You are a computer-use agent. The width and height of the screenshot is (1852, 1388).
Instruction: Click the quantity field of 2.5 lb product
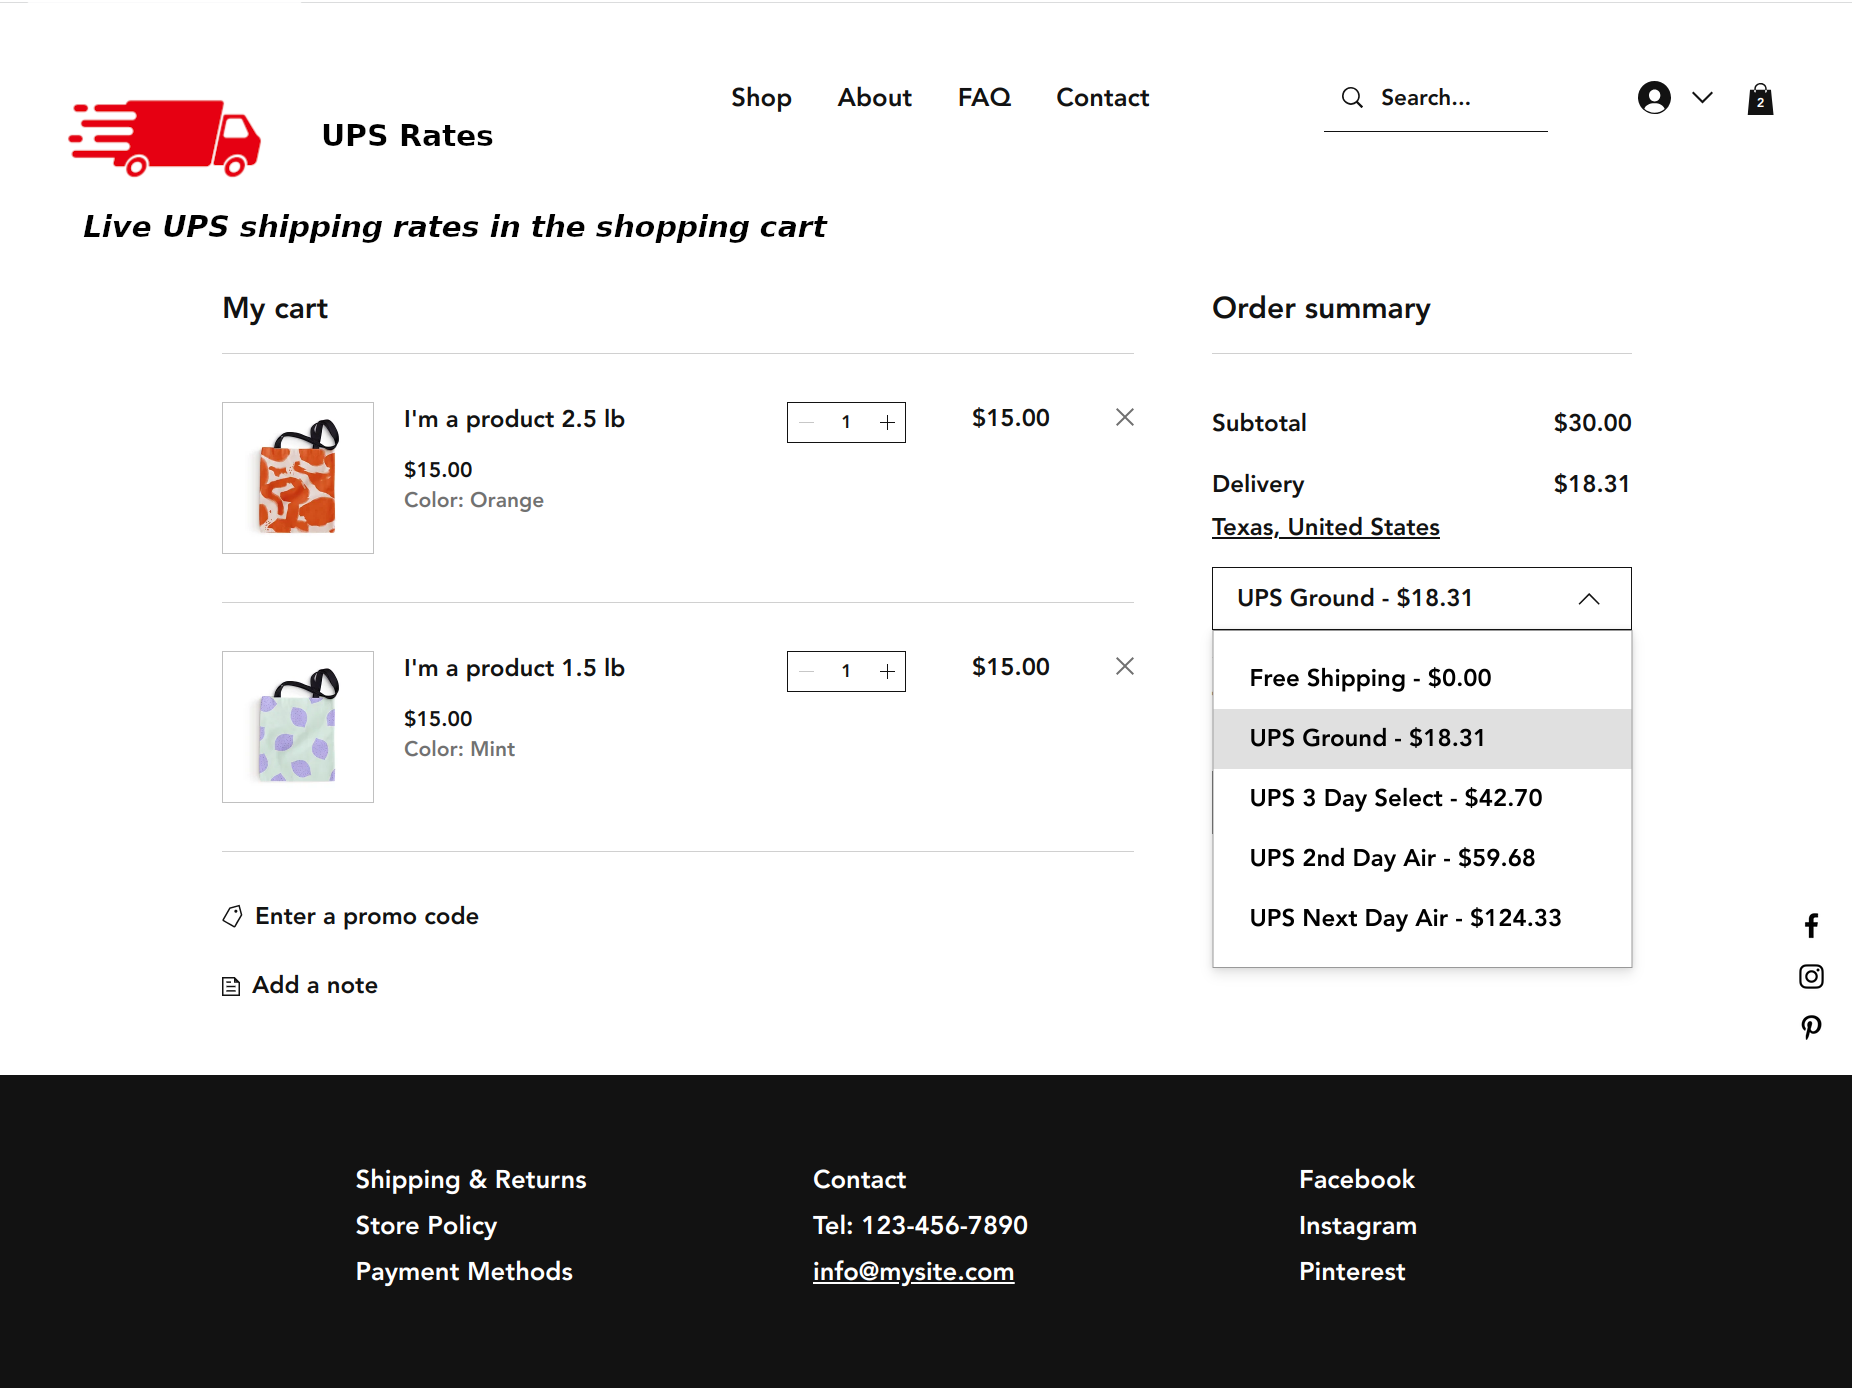click(x=846, y=422)
